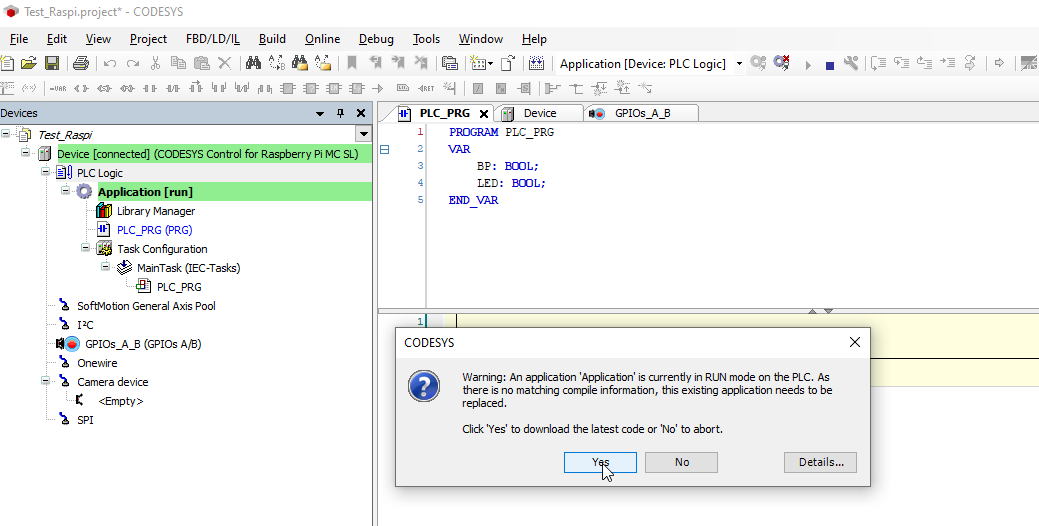The image size is (1039, 526).
Task: Click Yes to download latest code
Action: click(x=600, y=462)
